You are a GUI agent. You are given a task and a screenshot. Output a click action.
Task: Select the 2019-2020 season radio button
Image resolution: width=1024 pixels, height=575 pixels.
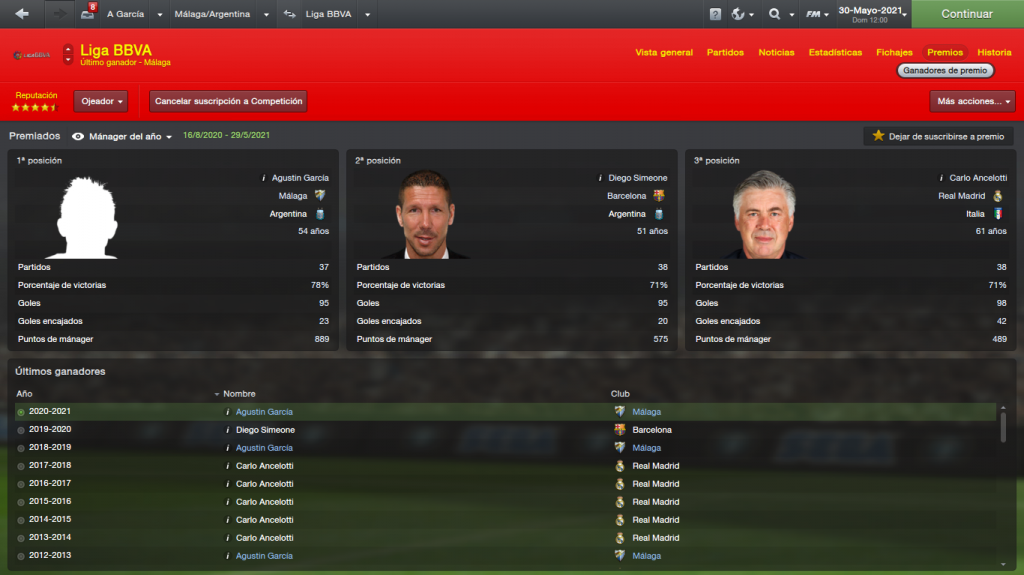click(x=21, y=430)
